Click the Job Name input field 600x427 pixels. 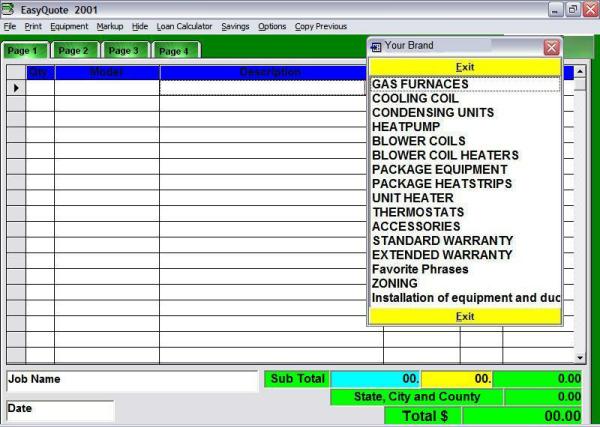[x=132, y=381]
